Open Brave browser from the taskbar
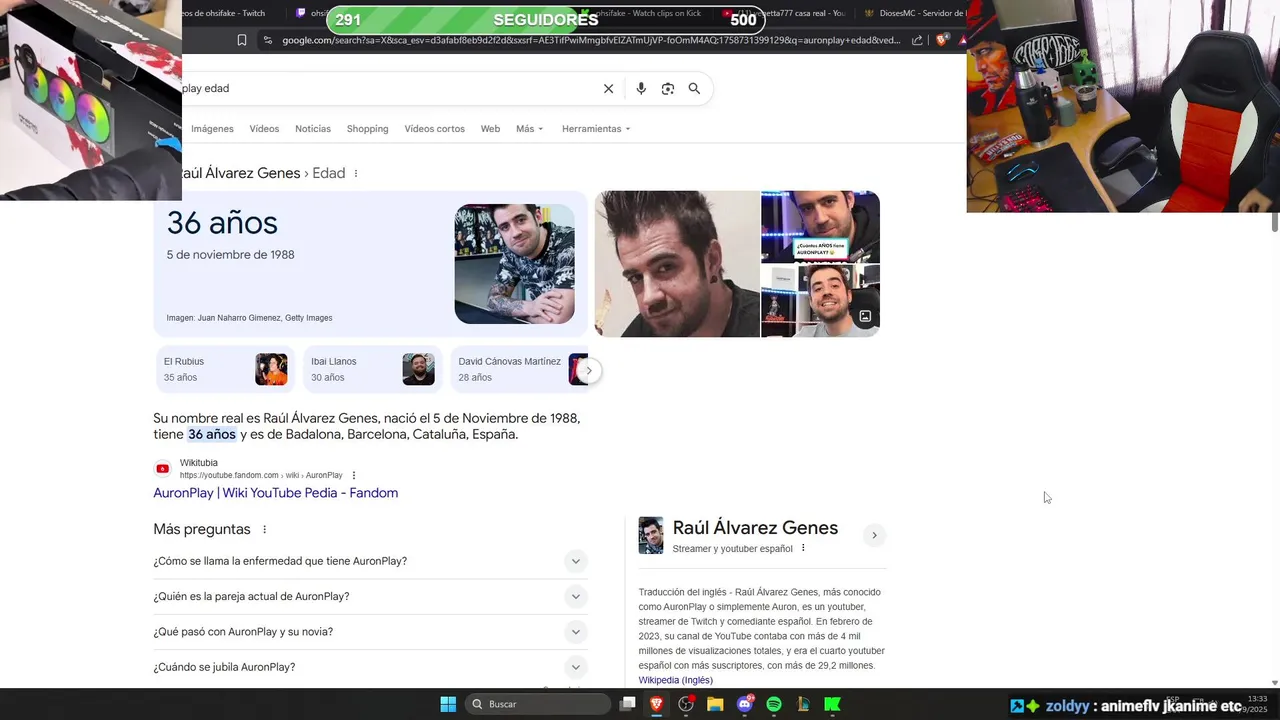The image size is (1280, 720). coord(657,704)
